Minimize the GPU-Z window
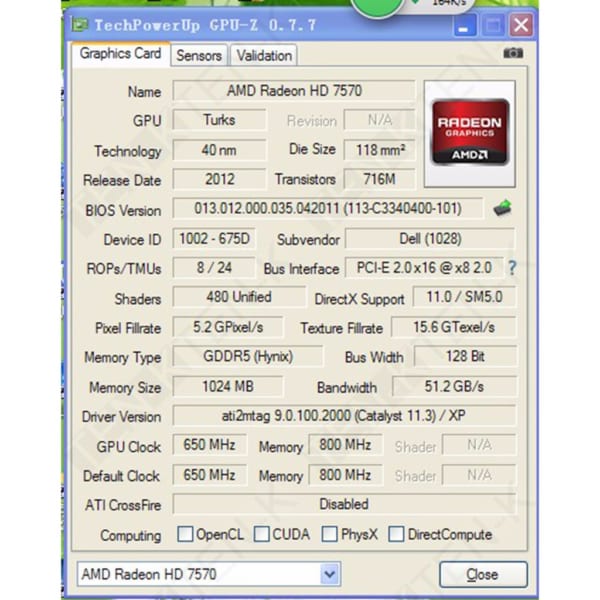Viewport: 600px width, 600px height. coord(465,25)
